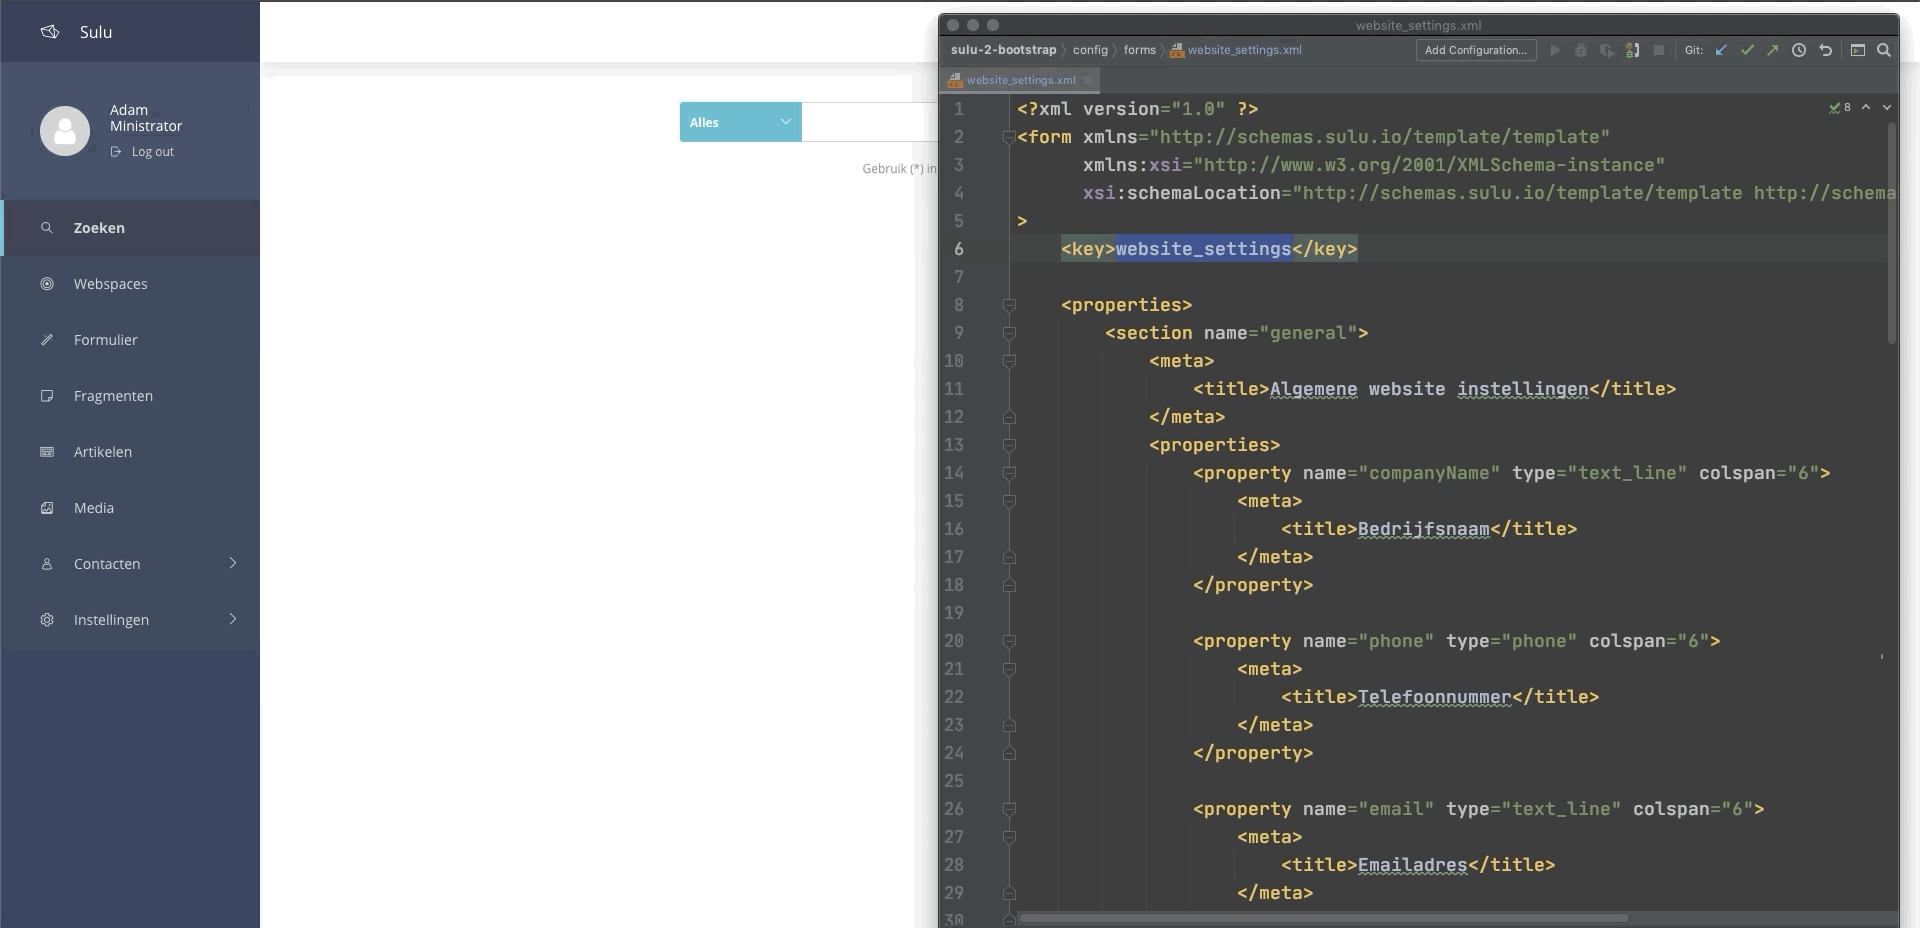Click the editor horizontal scrollbar
Image resolution: width=1920 pixels, height=928 pixels.
[1323, 918]
